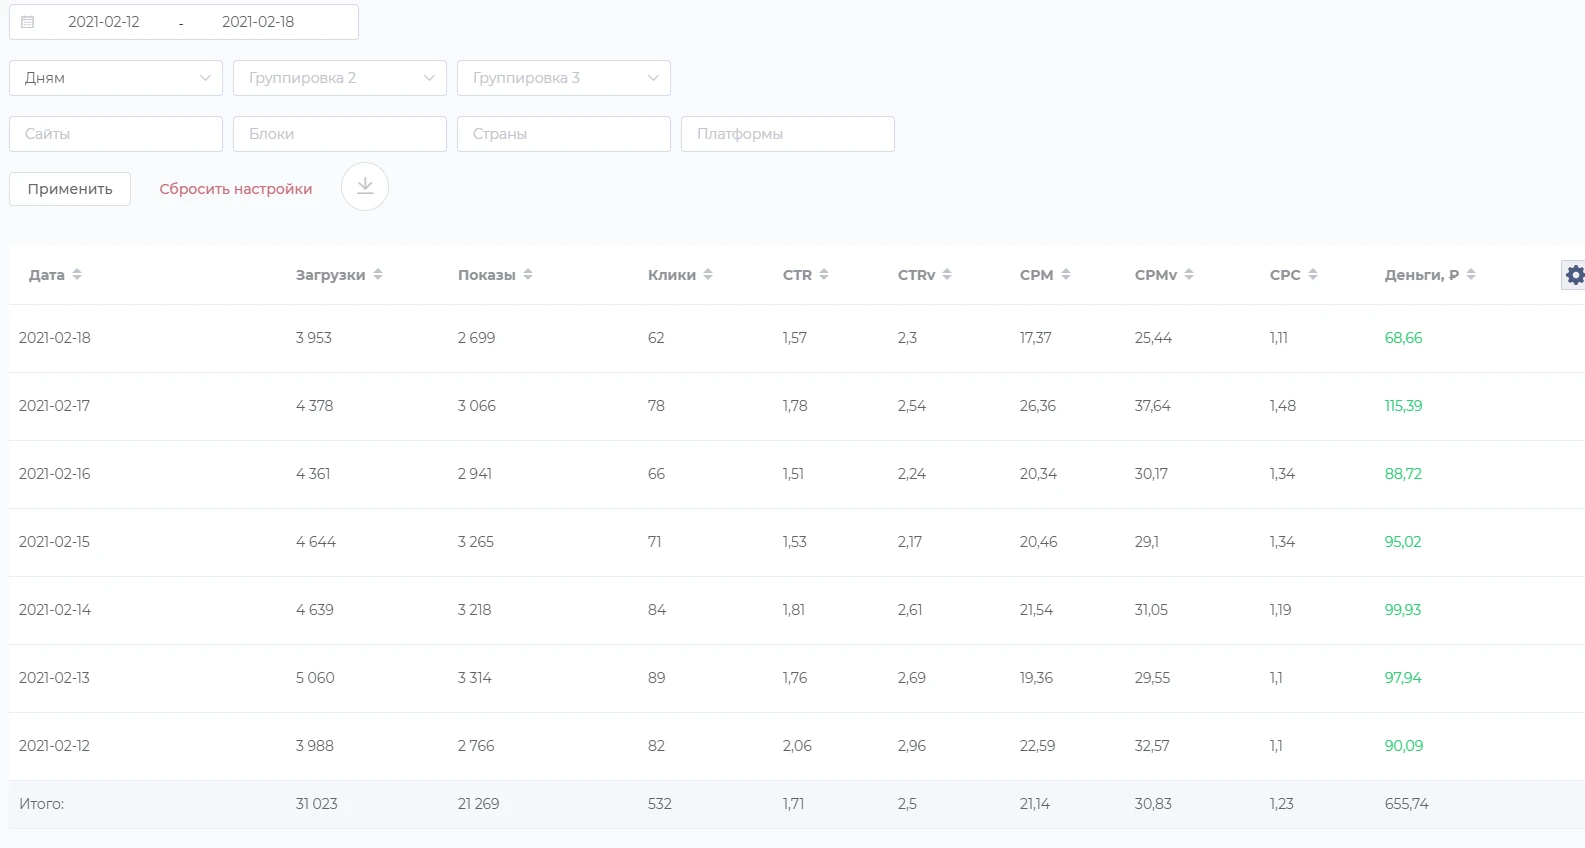This screenshot has width=1585, height=848.
Task: Click the calendar icon in date range
Action: click(28, 22)
